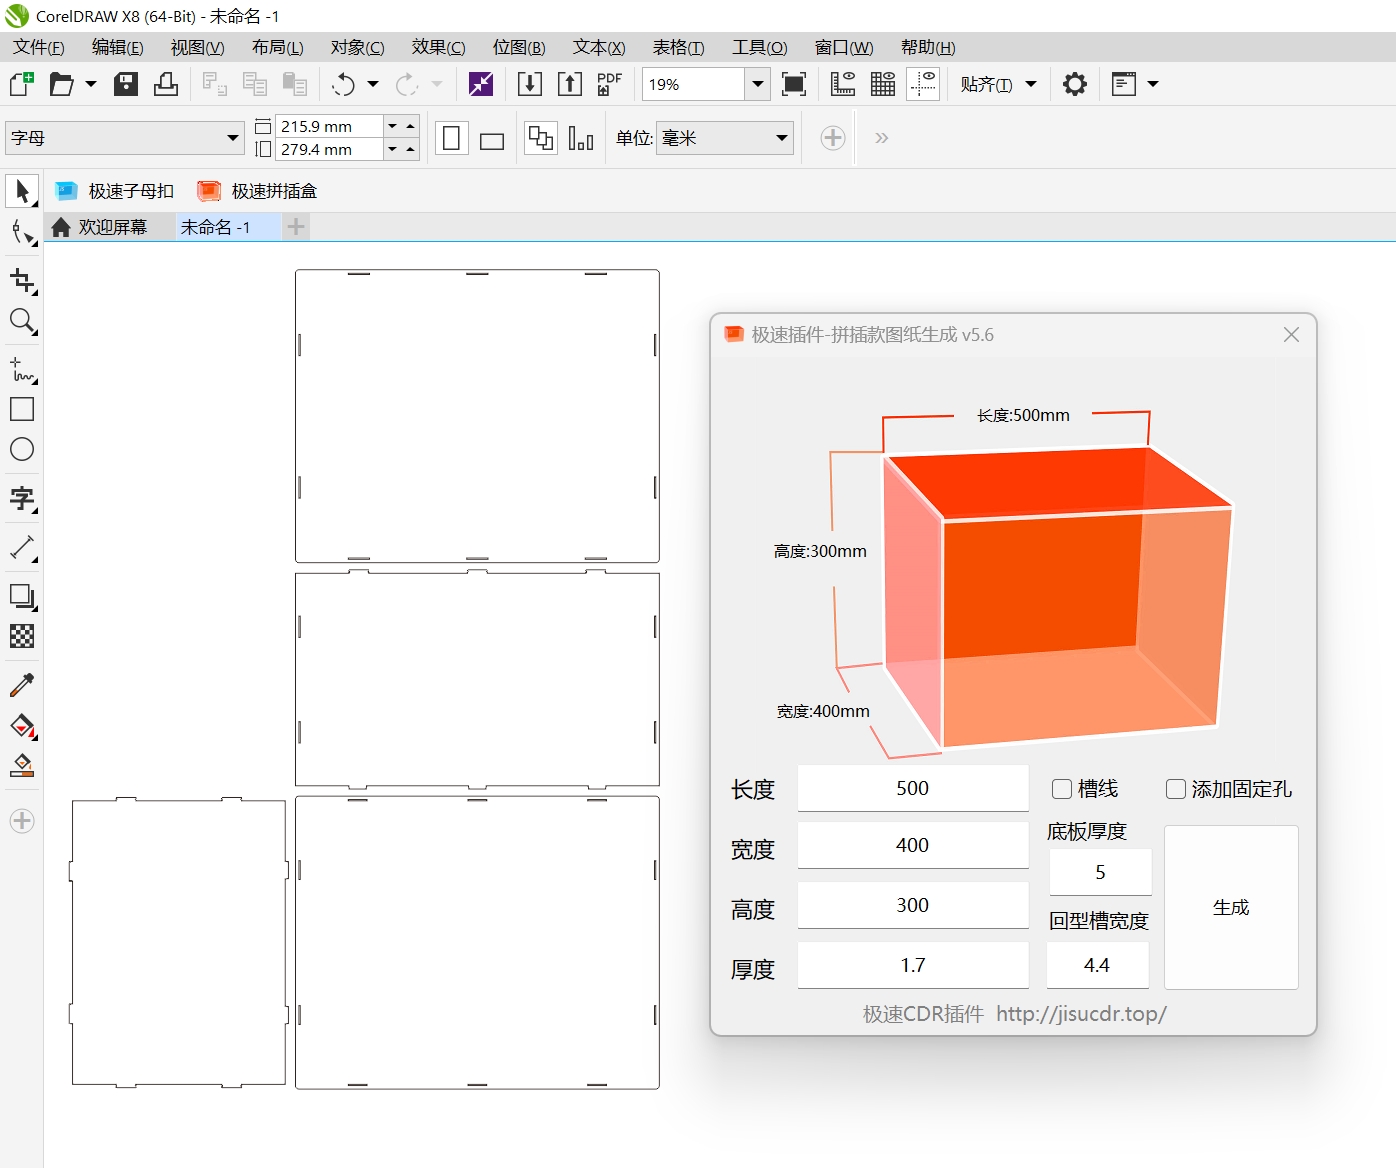Screen dimensions: 1396x1168
Task: Save the document with floppy icon
Action: click(x=126, y=84)
